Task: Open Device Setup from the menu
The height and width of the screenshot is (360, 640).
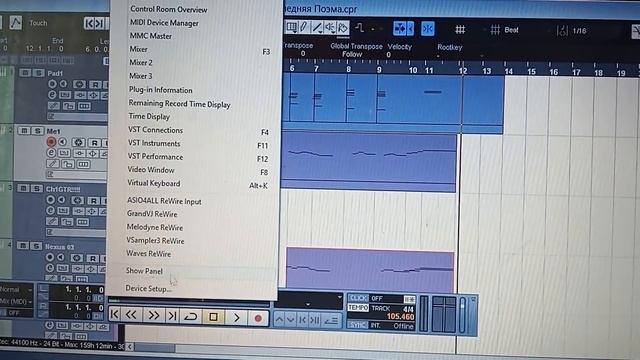Action: tap(148, 289)
